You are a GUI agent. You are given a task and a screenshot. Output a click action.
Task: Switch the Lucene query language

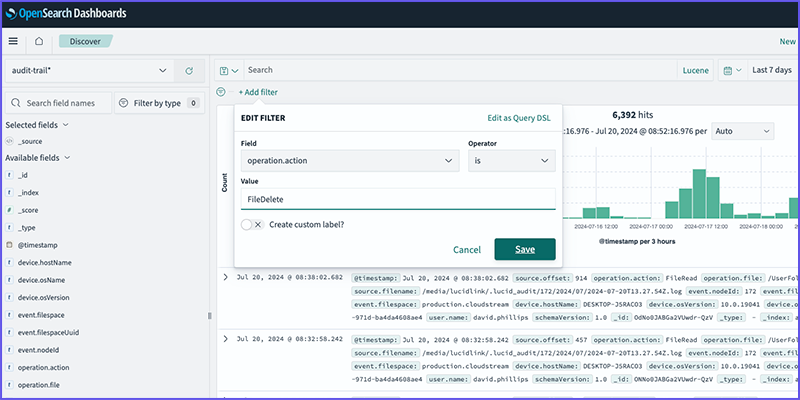pos(696,70)
